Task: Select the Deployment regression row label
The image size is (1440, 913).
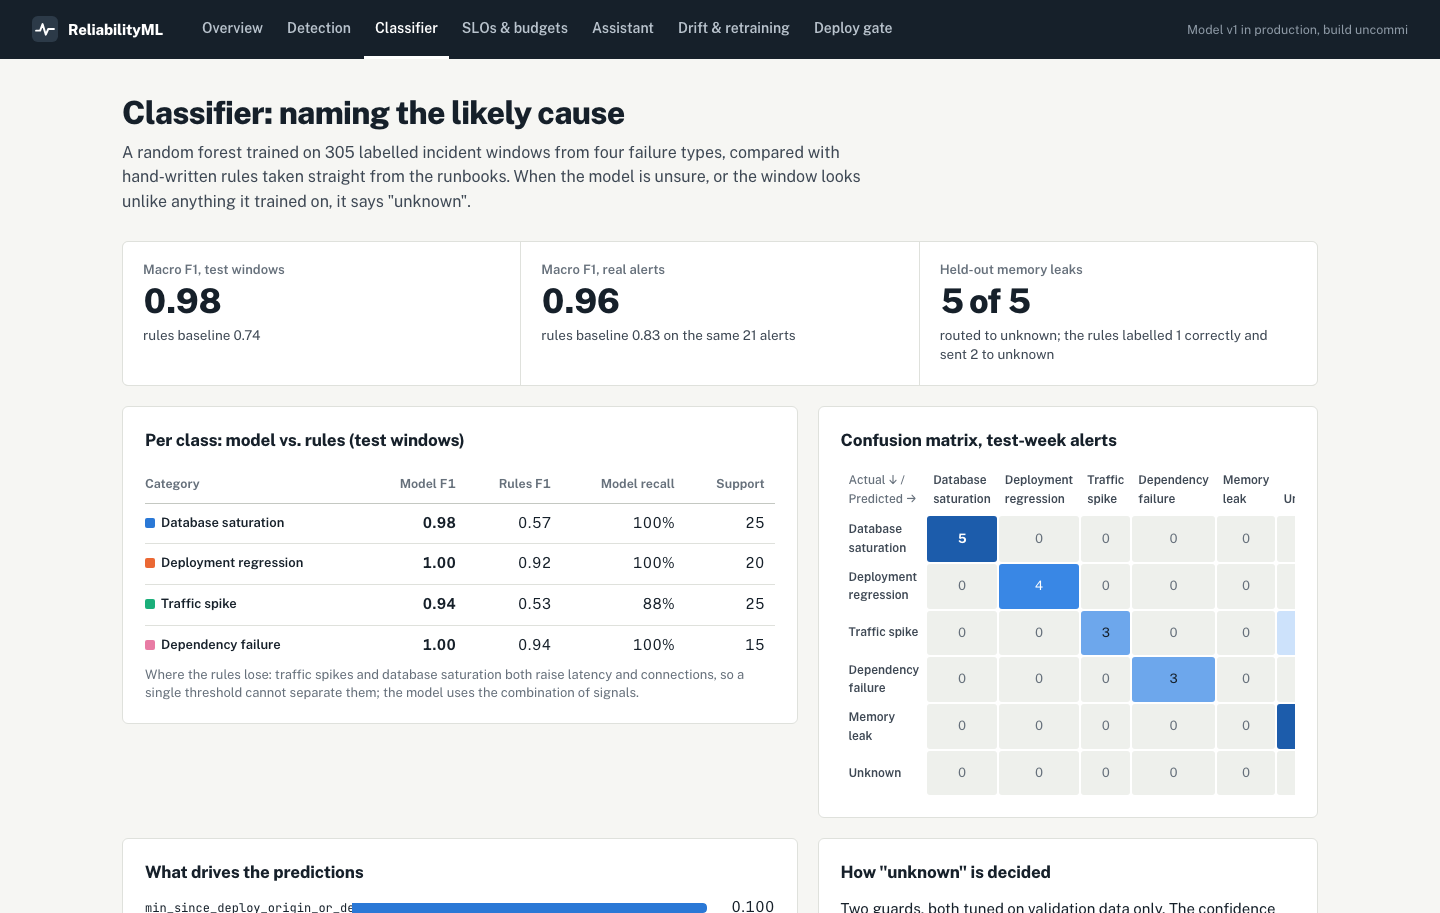Action: 232,563
